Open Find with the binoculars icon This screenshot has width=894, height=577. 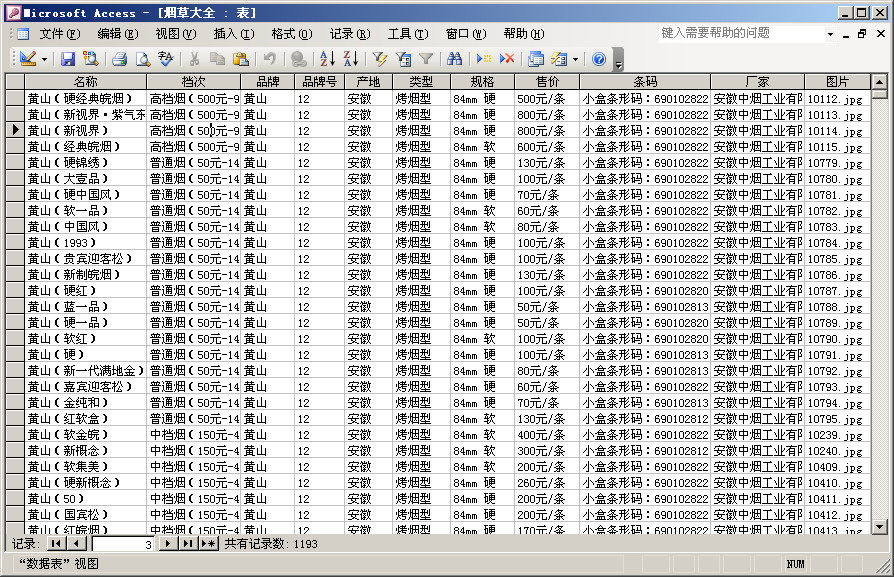(454, 58)
